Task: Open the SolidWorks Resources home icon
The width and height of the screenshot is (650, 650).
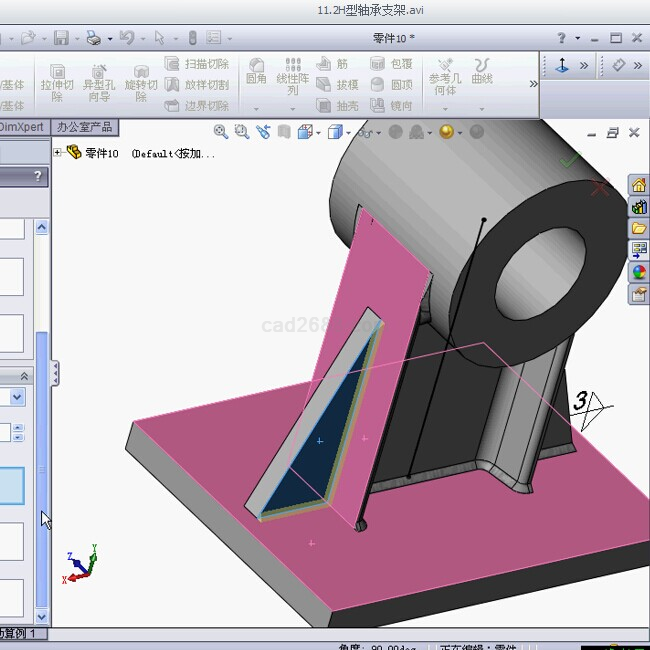Action: [638, 186]
